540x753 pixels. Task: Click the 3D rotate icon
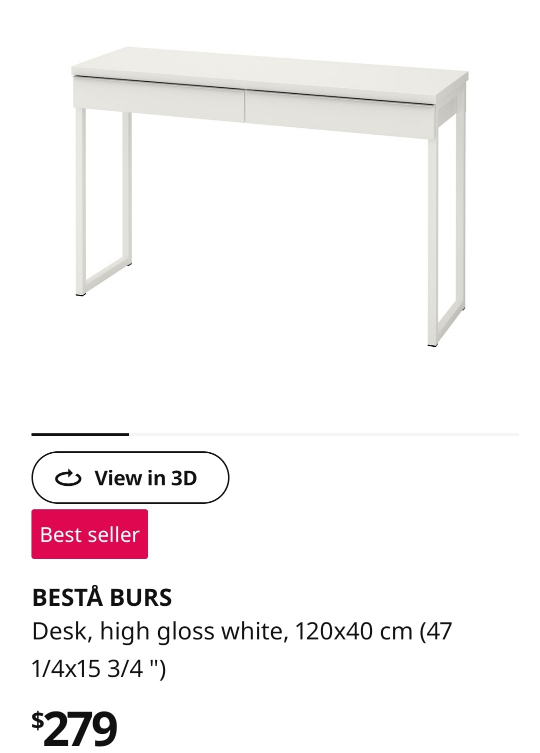pos(68,478)
